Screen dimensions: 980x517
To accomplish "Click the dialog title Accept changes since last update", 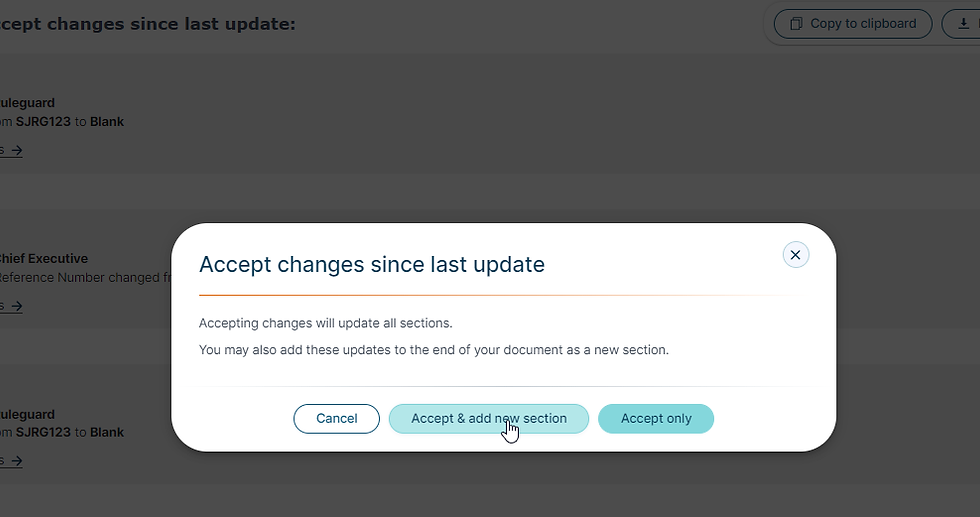I will (x=372, y=264).
